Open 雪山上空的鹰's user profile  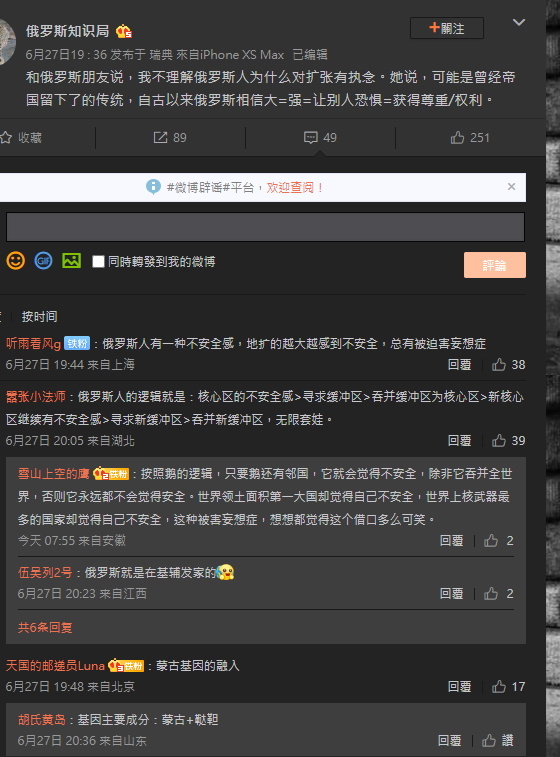54,474
